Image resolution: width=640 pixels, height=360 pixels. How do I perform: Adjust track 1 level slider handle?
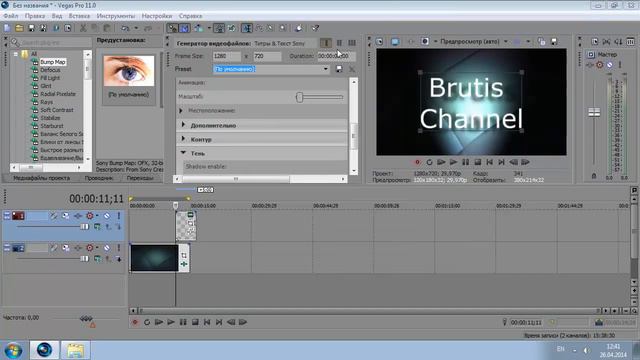(84, 227)
